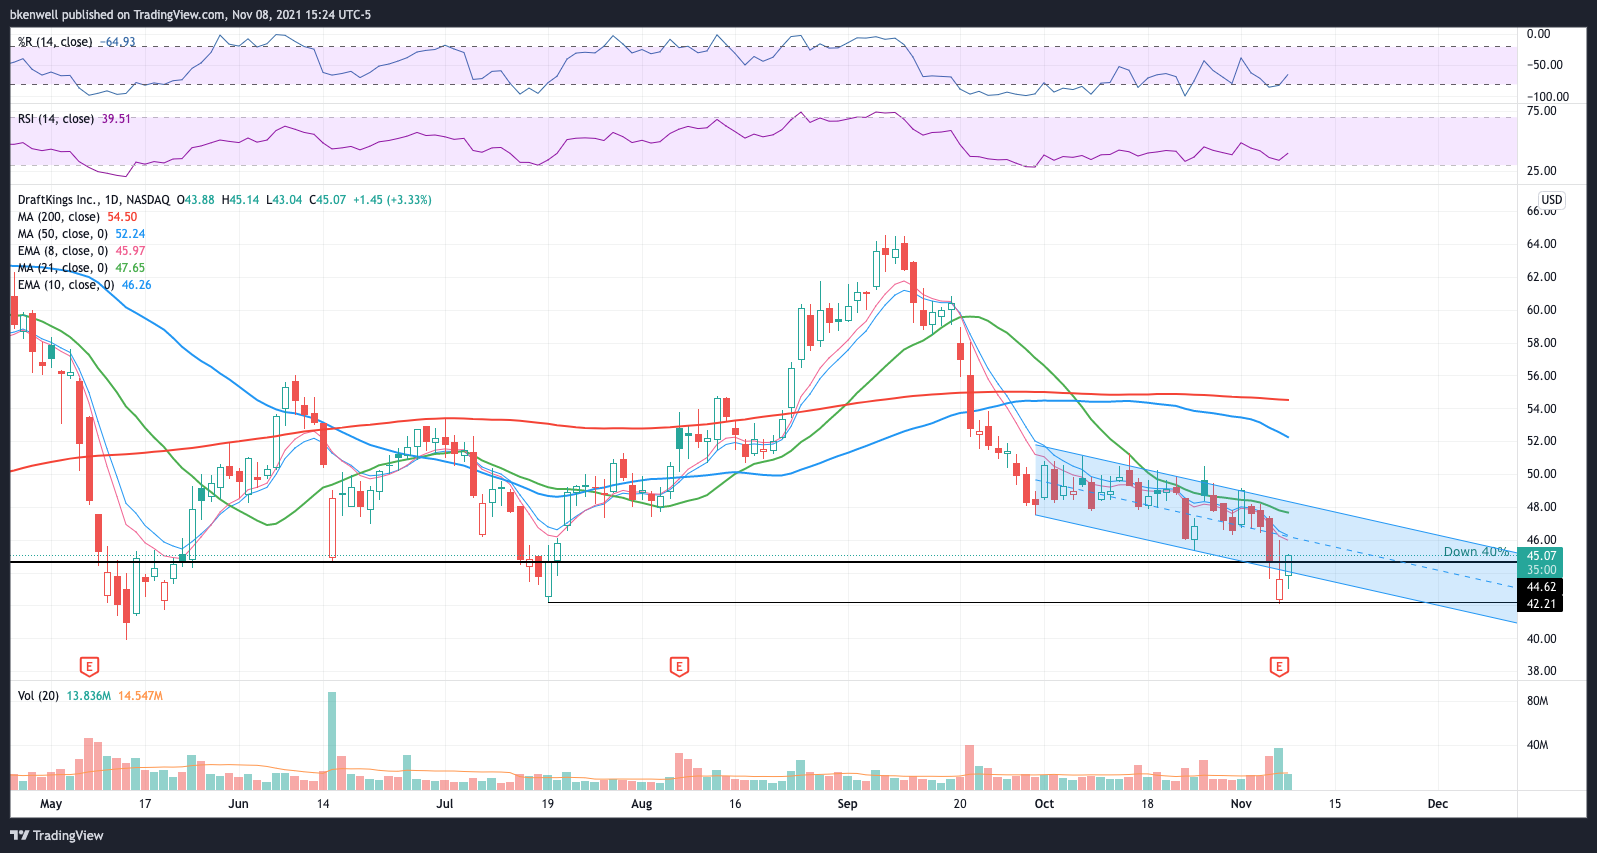Click the Sep label on the date axis
This screenshot has height=853, width=1597.
[x=848, y=804]
